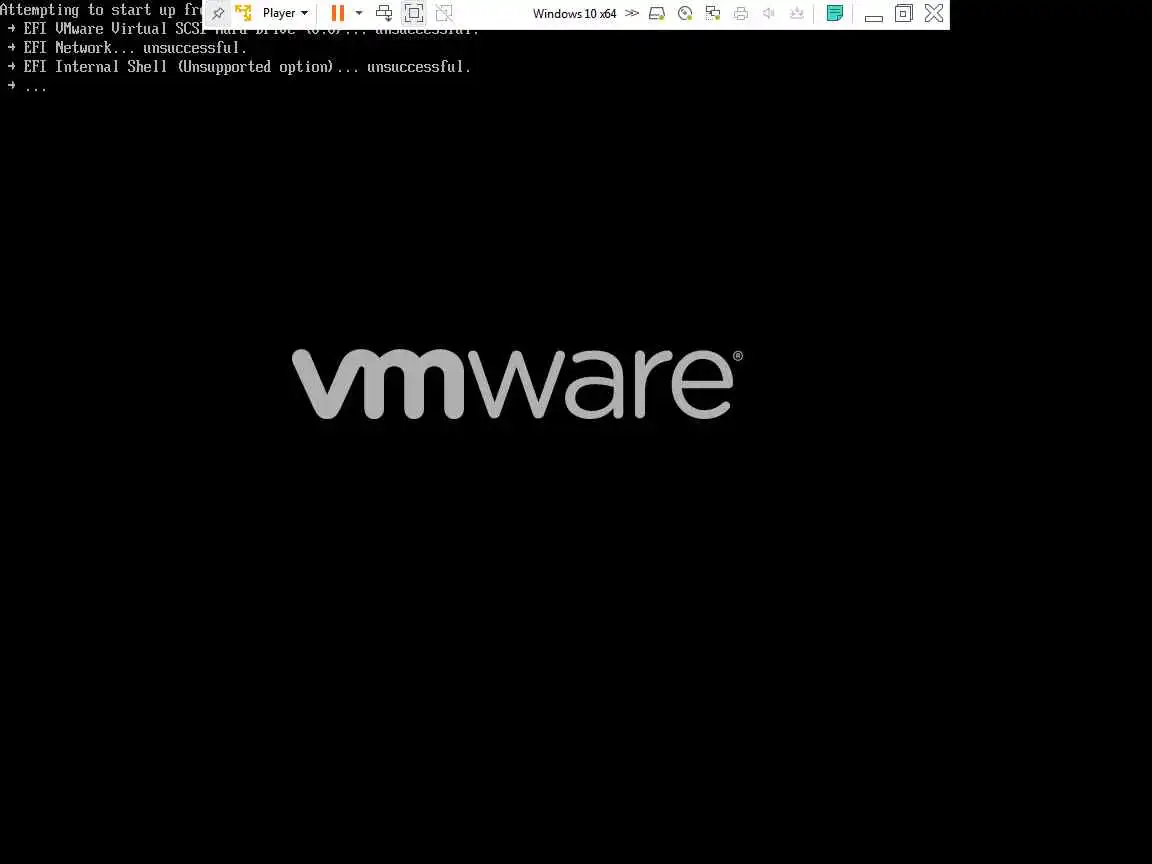Unpin the VMware Player toolbar
Viewport: 1152px width, 864px height.
coord(217,13)
